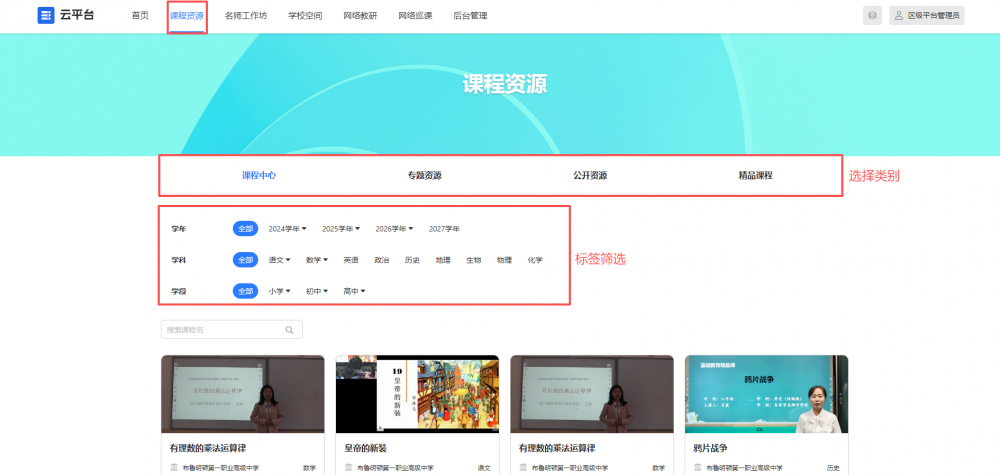Switch to the 精品课程 tab
Image resolution: width=1000 pixels, height=475 pixels.
tap(755, 175)
